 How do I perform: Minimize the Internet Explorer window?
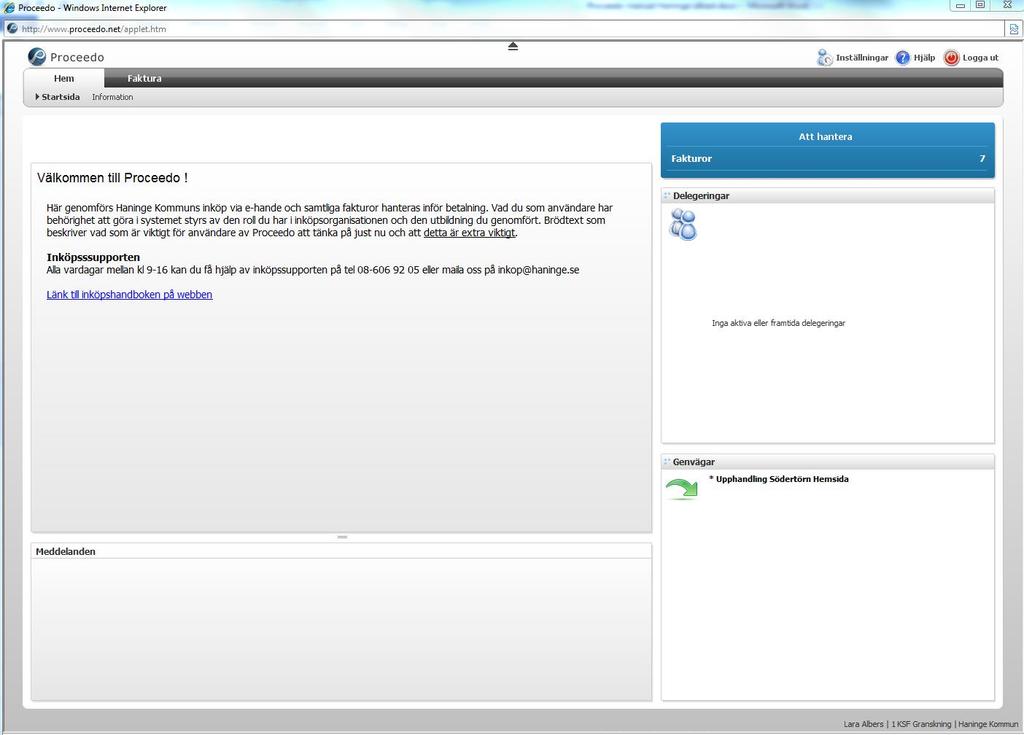[x=960, y=6]
